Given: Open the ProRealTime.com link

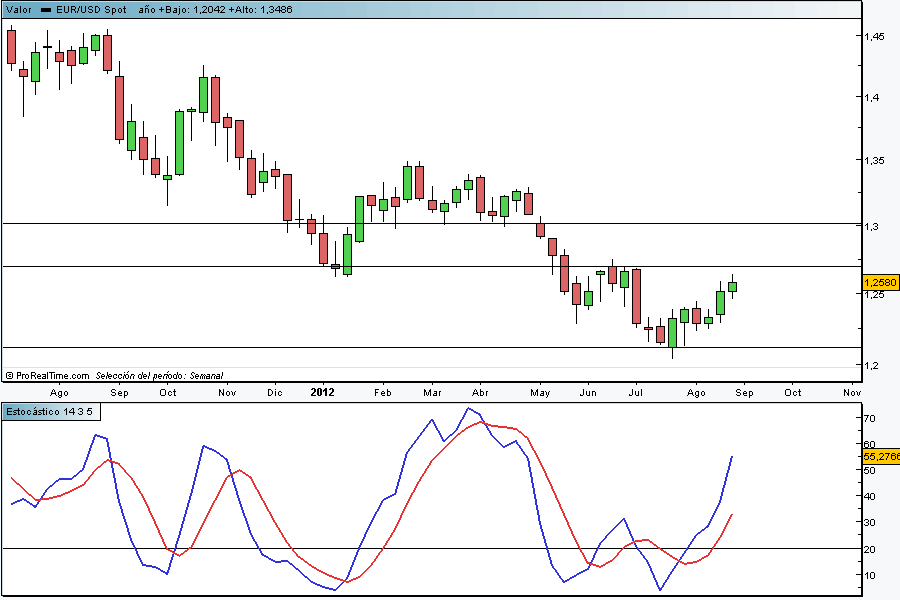Looking at the screenshot, I should (52, 375).
